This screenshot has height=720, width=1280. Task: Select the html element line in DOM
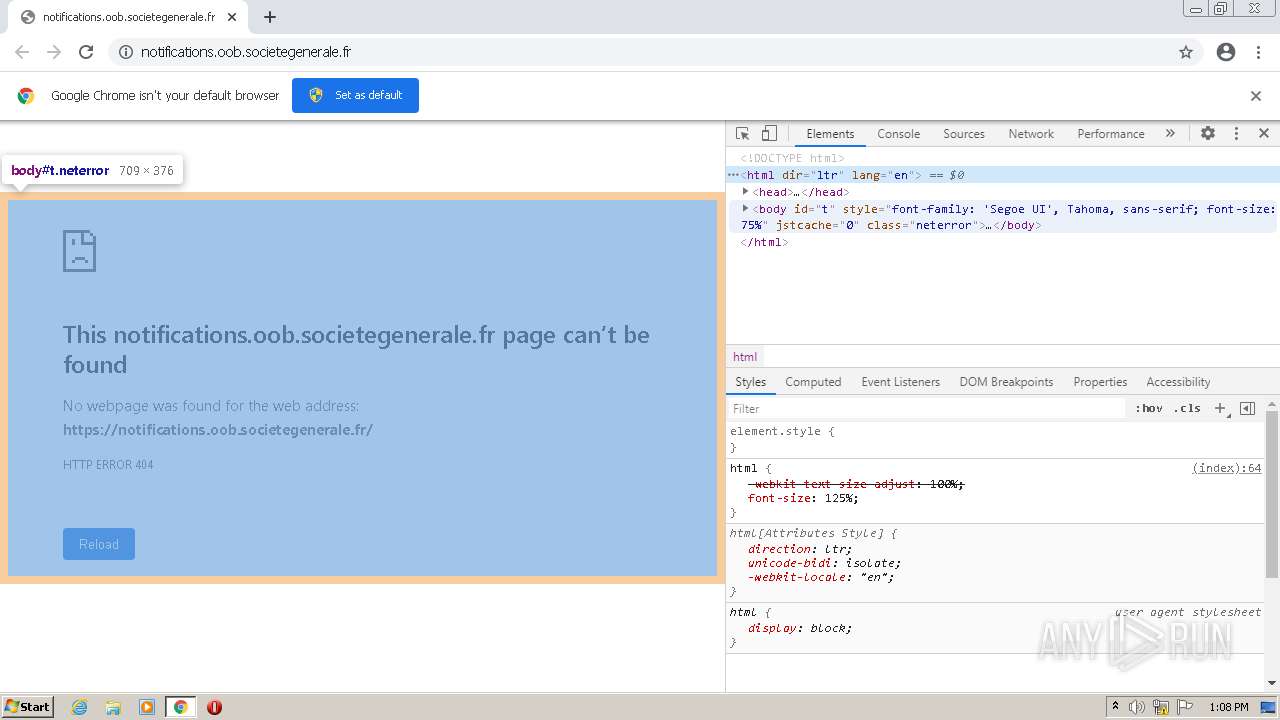[x=1002, y=175]
